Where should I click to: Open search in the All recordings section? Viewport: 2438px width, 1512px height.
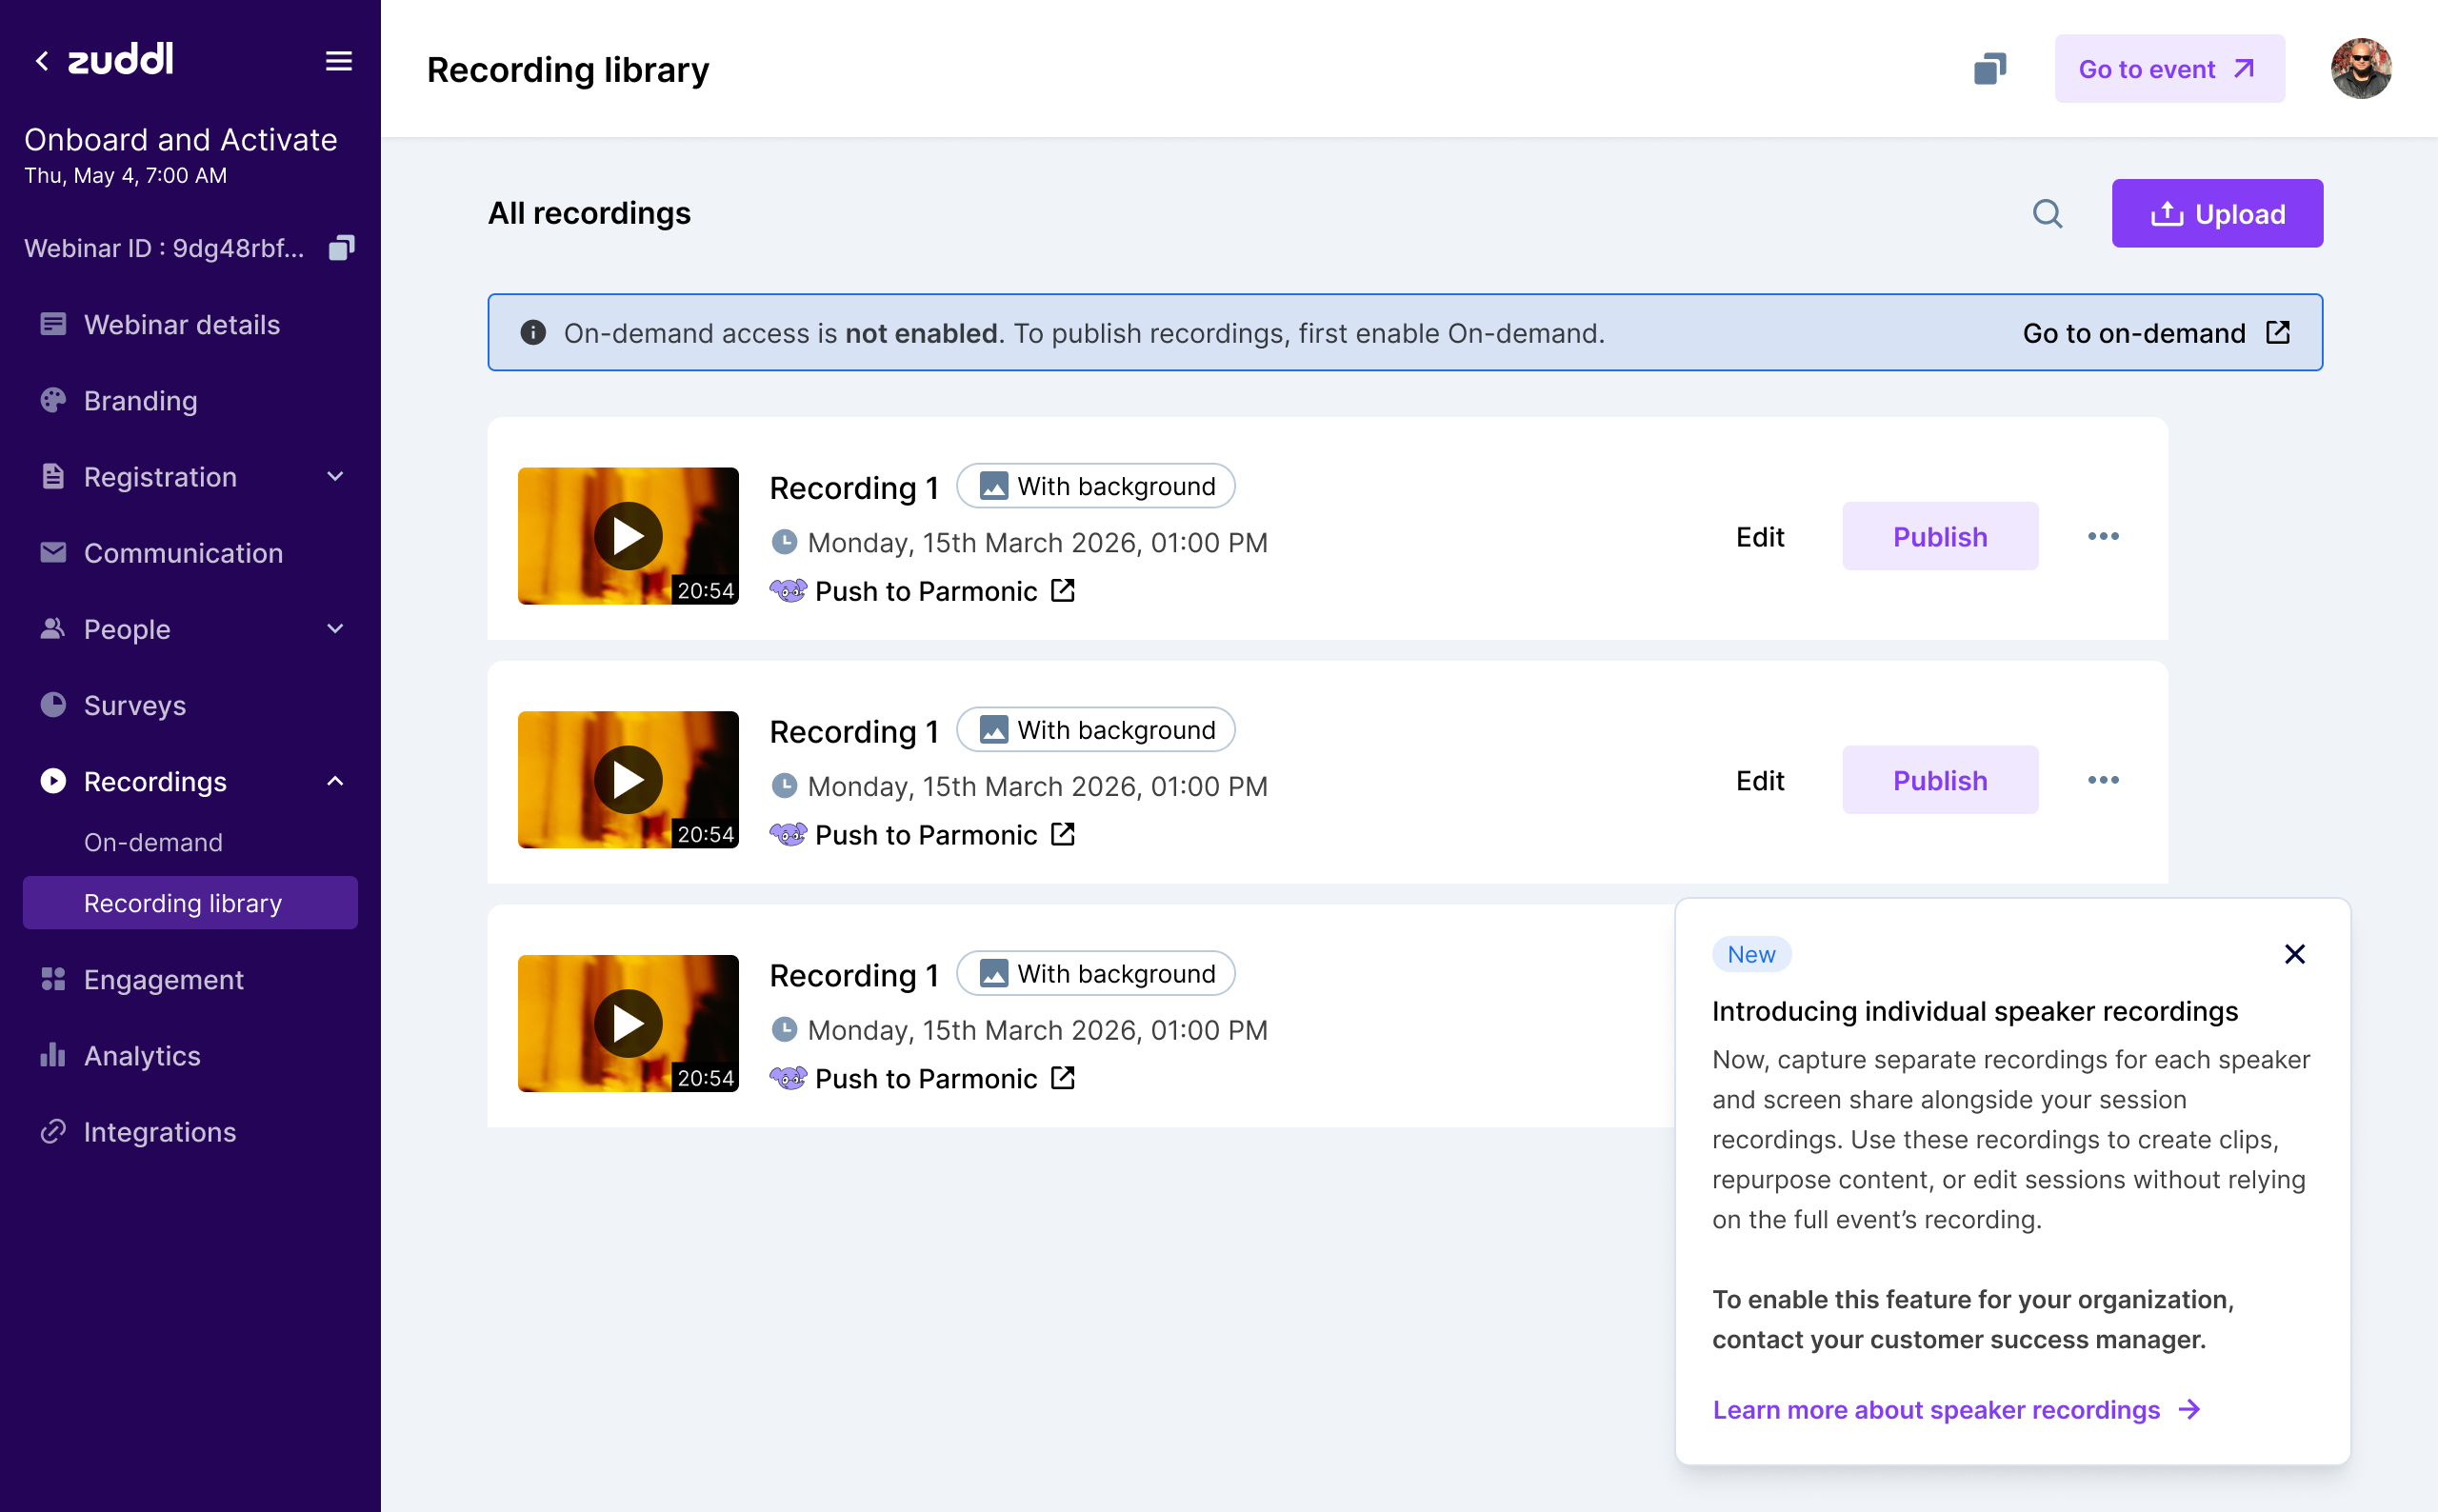point(2048,213)
